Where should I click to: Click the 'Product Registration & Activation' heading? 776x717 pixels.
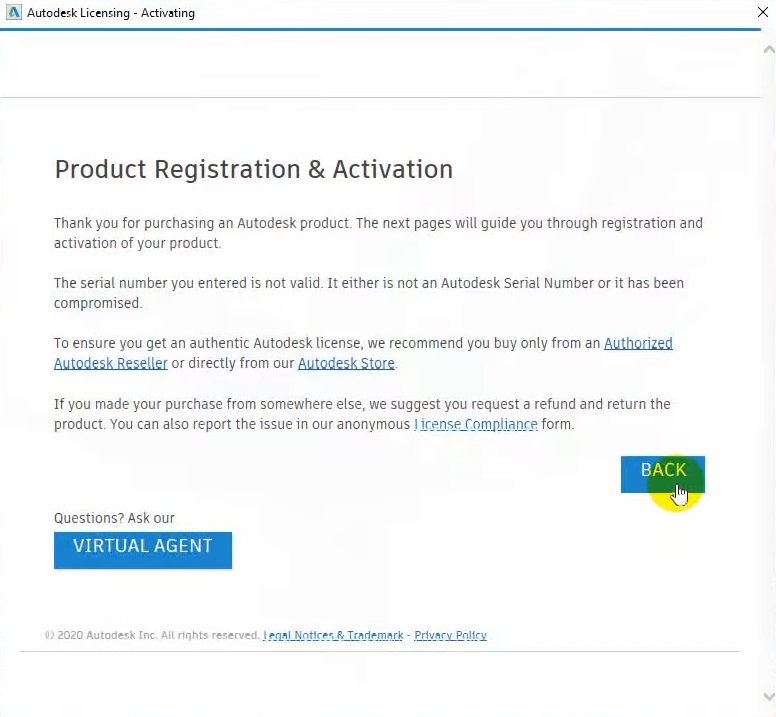click(253, 170)
